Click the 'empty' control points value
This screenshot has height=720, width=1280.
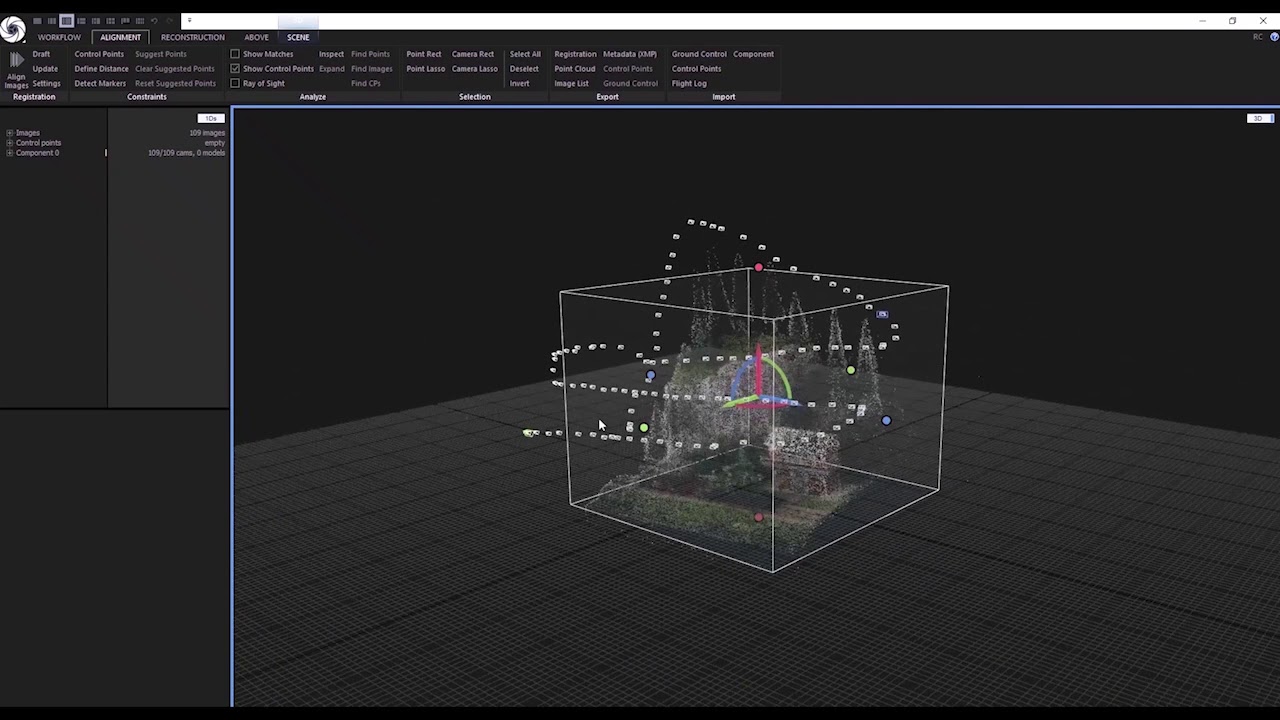click(x=215, y=143)
